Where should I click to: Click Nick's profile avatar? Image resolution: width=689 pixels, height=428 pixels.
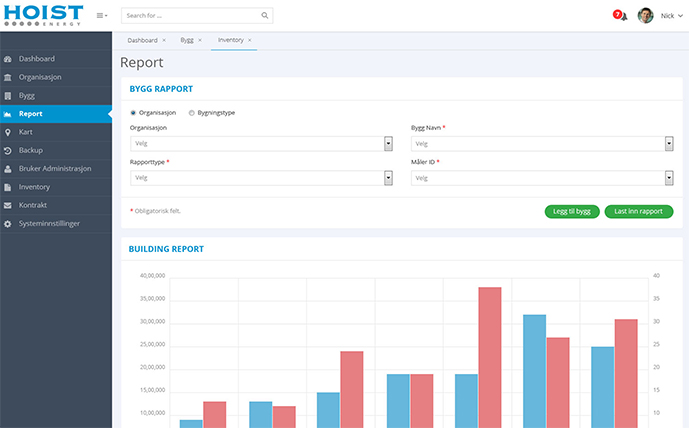[645, 15]
